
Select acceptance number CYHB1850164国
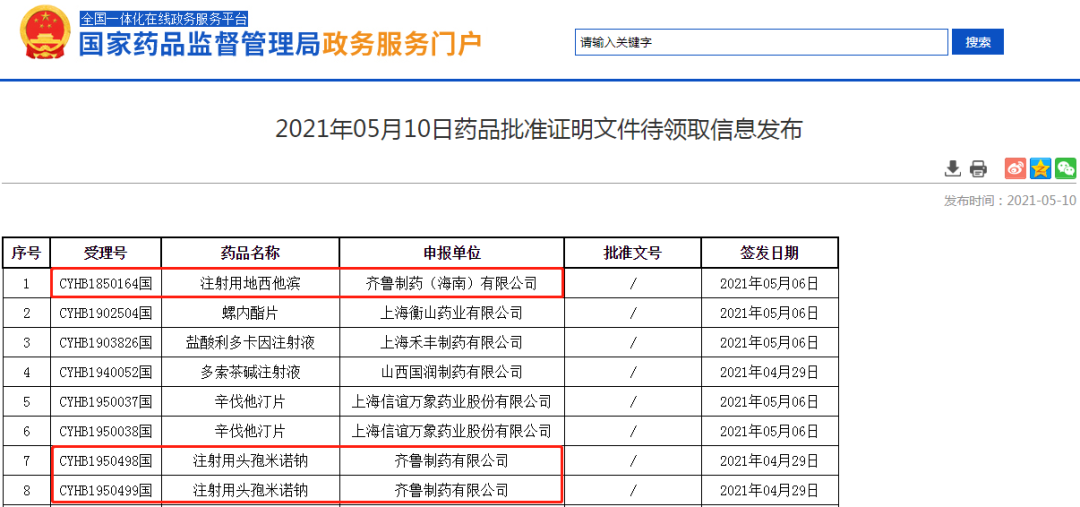pos(105,283)
